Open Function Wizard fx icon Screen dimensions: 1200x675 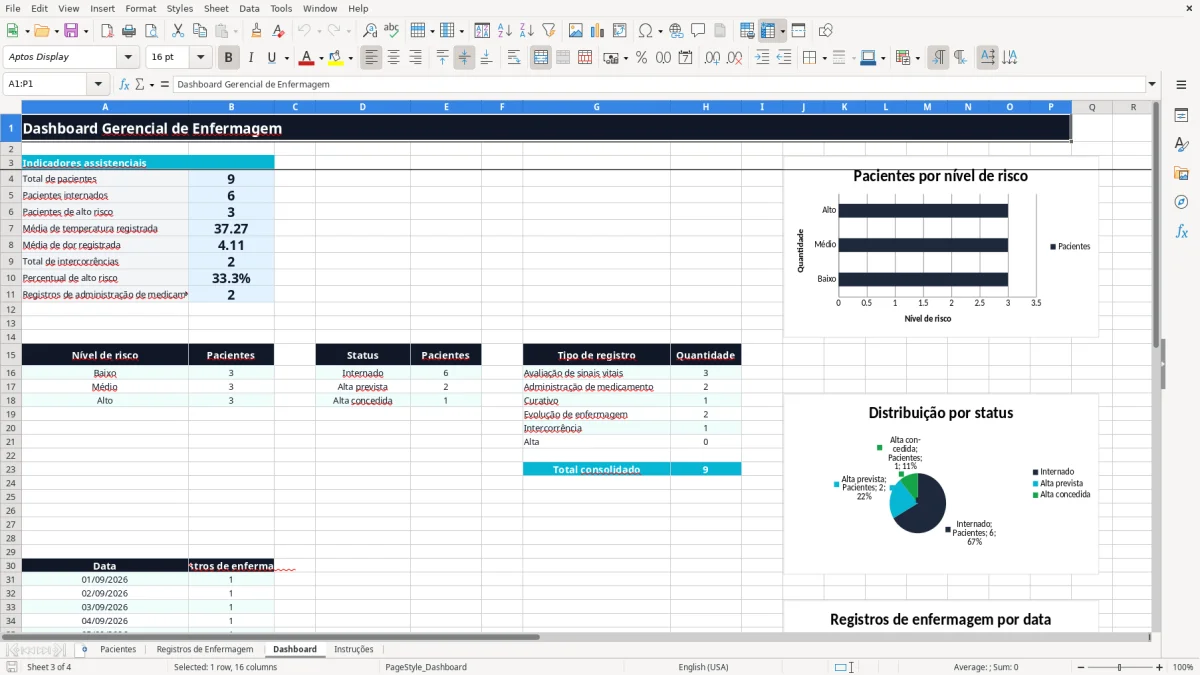[124, 84]
